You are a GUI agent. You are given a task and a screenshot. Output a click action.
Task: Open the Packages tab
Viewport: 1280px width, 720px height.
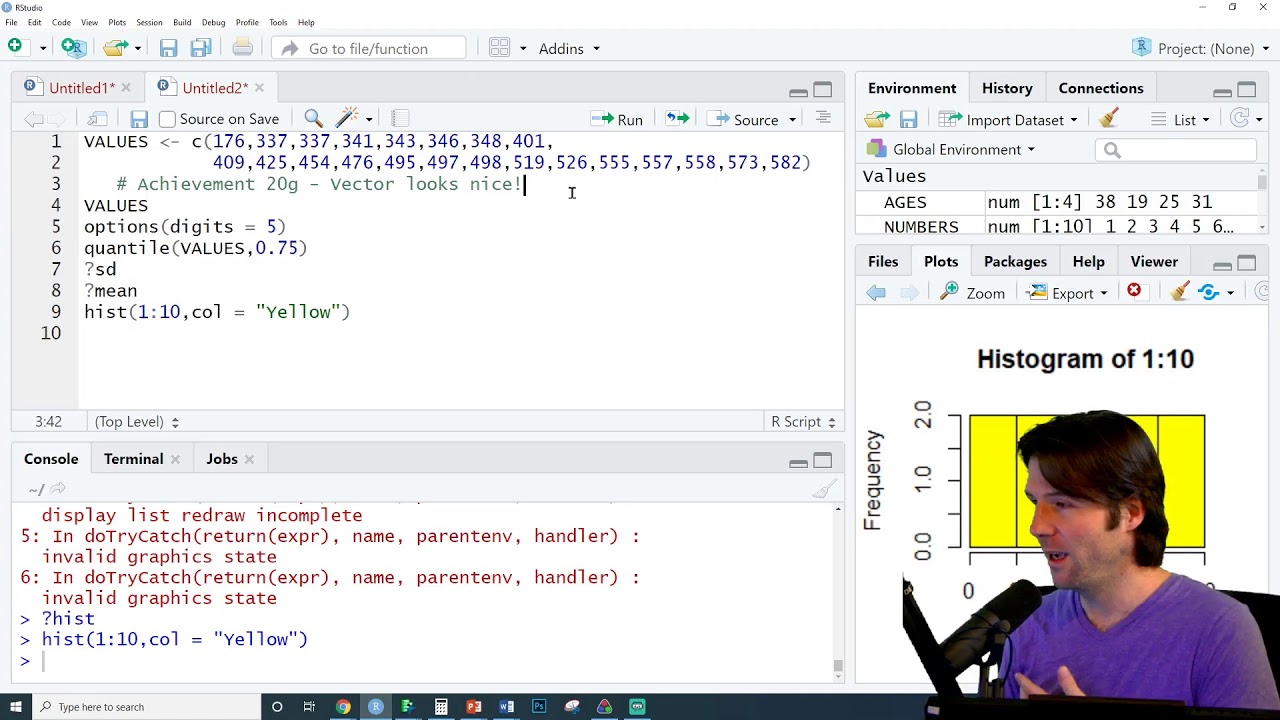(x=1015, y=262)
